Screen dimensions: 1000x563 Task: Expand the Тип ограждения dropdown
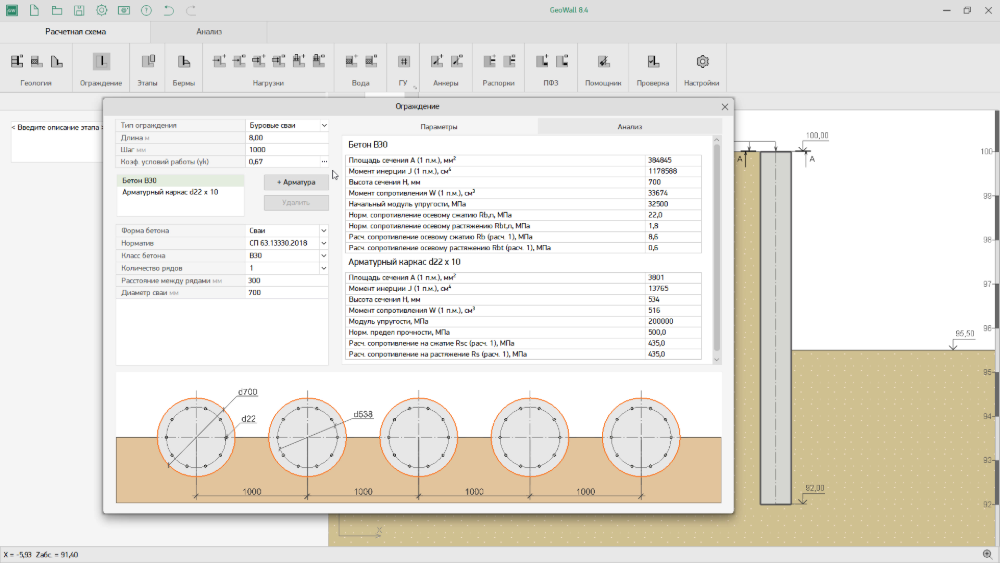pos(324,126)
